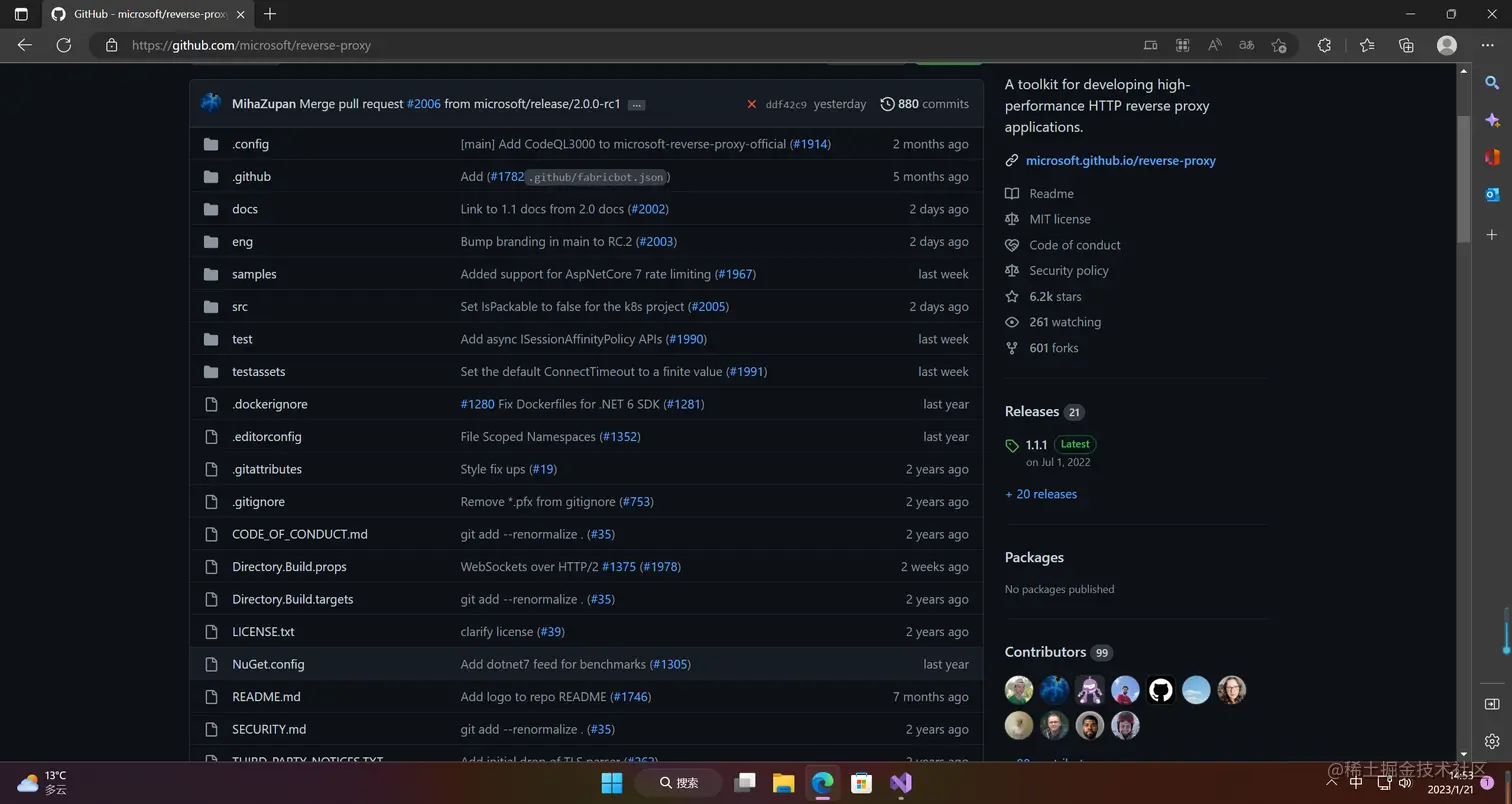Open Microsoft Store from the taskbar
This screenshot has width=1512, height=804.
coord(861,782)
